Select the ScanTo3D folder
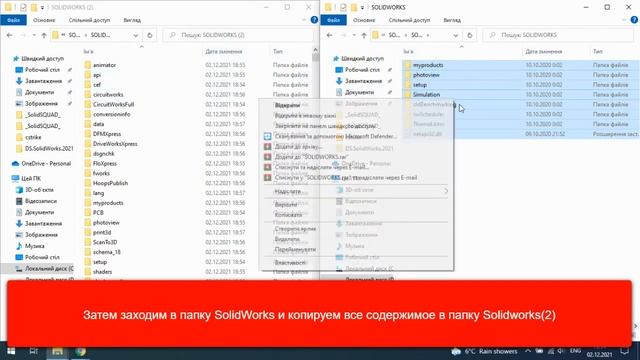 (104, 242)
